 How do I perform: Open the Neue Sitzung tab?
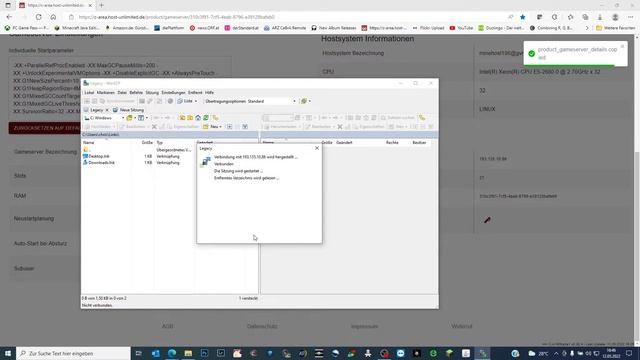129,110
